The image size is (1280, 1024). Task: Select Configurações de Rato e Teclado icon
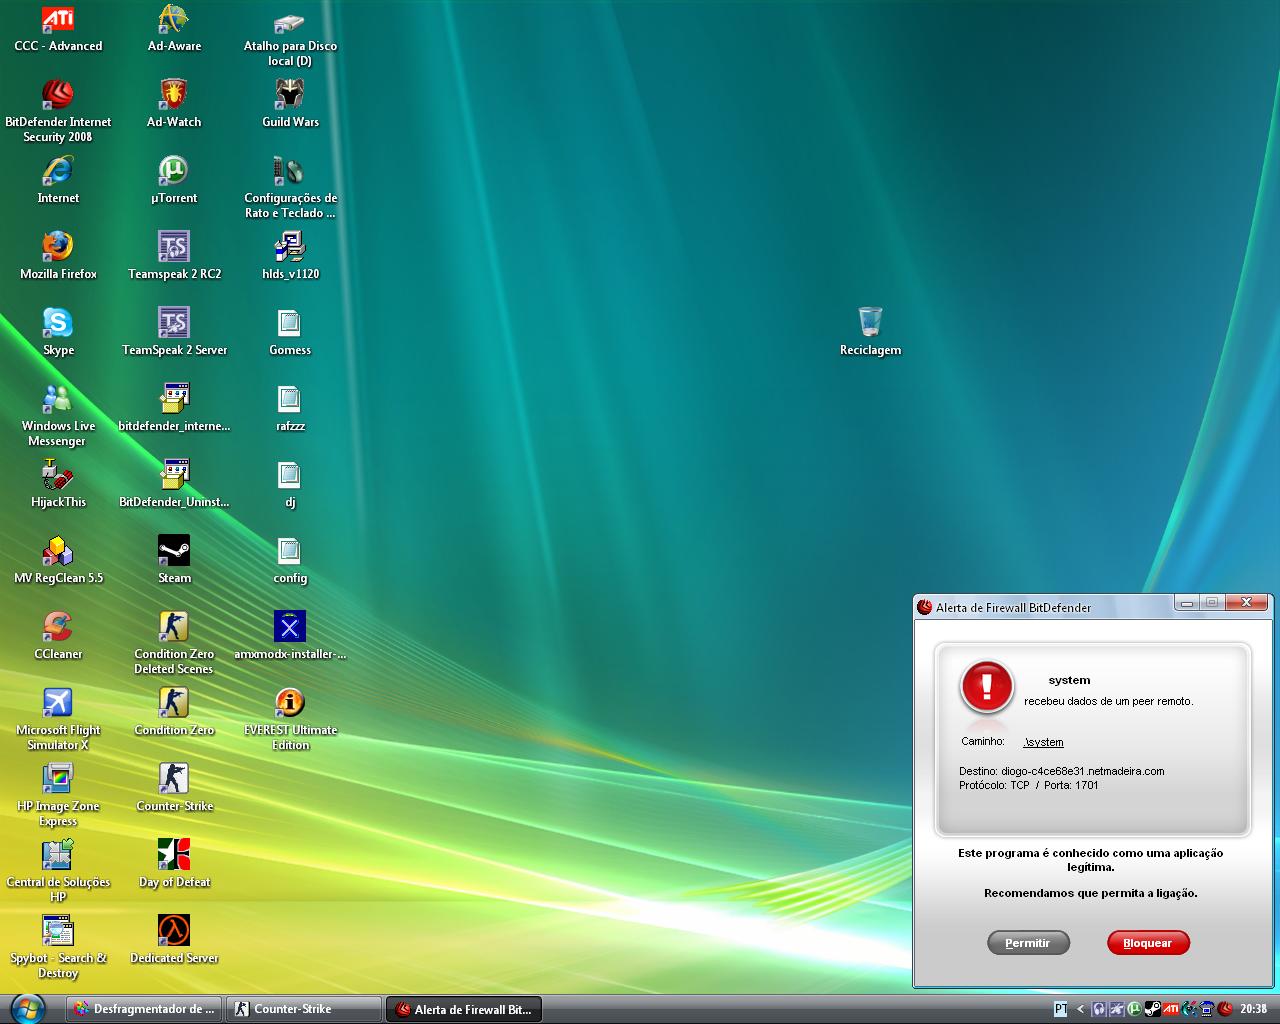coord(290,188)
